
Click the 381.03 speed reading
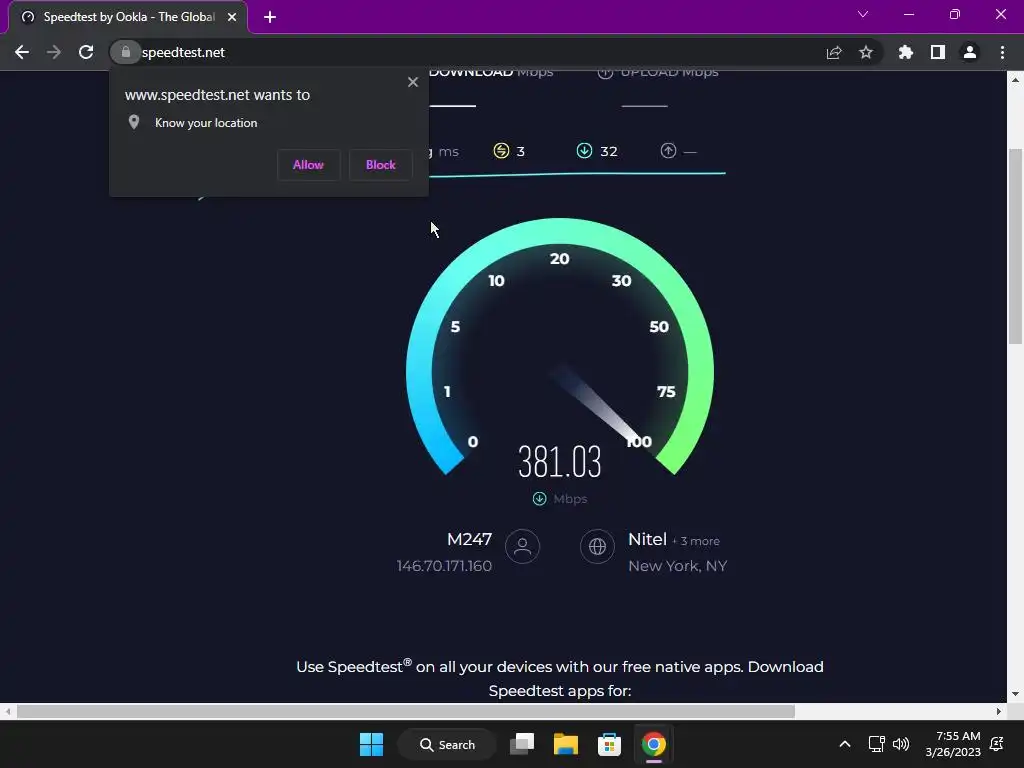[x=560, y=461]
